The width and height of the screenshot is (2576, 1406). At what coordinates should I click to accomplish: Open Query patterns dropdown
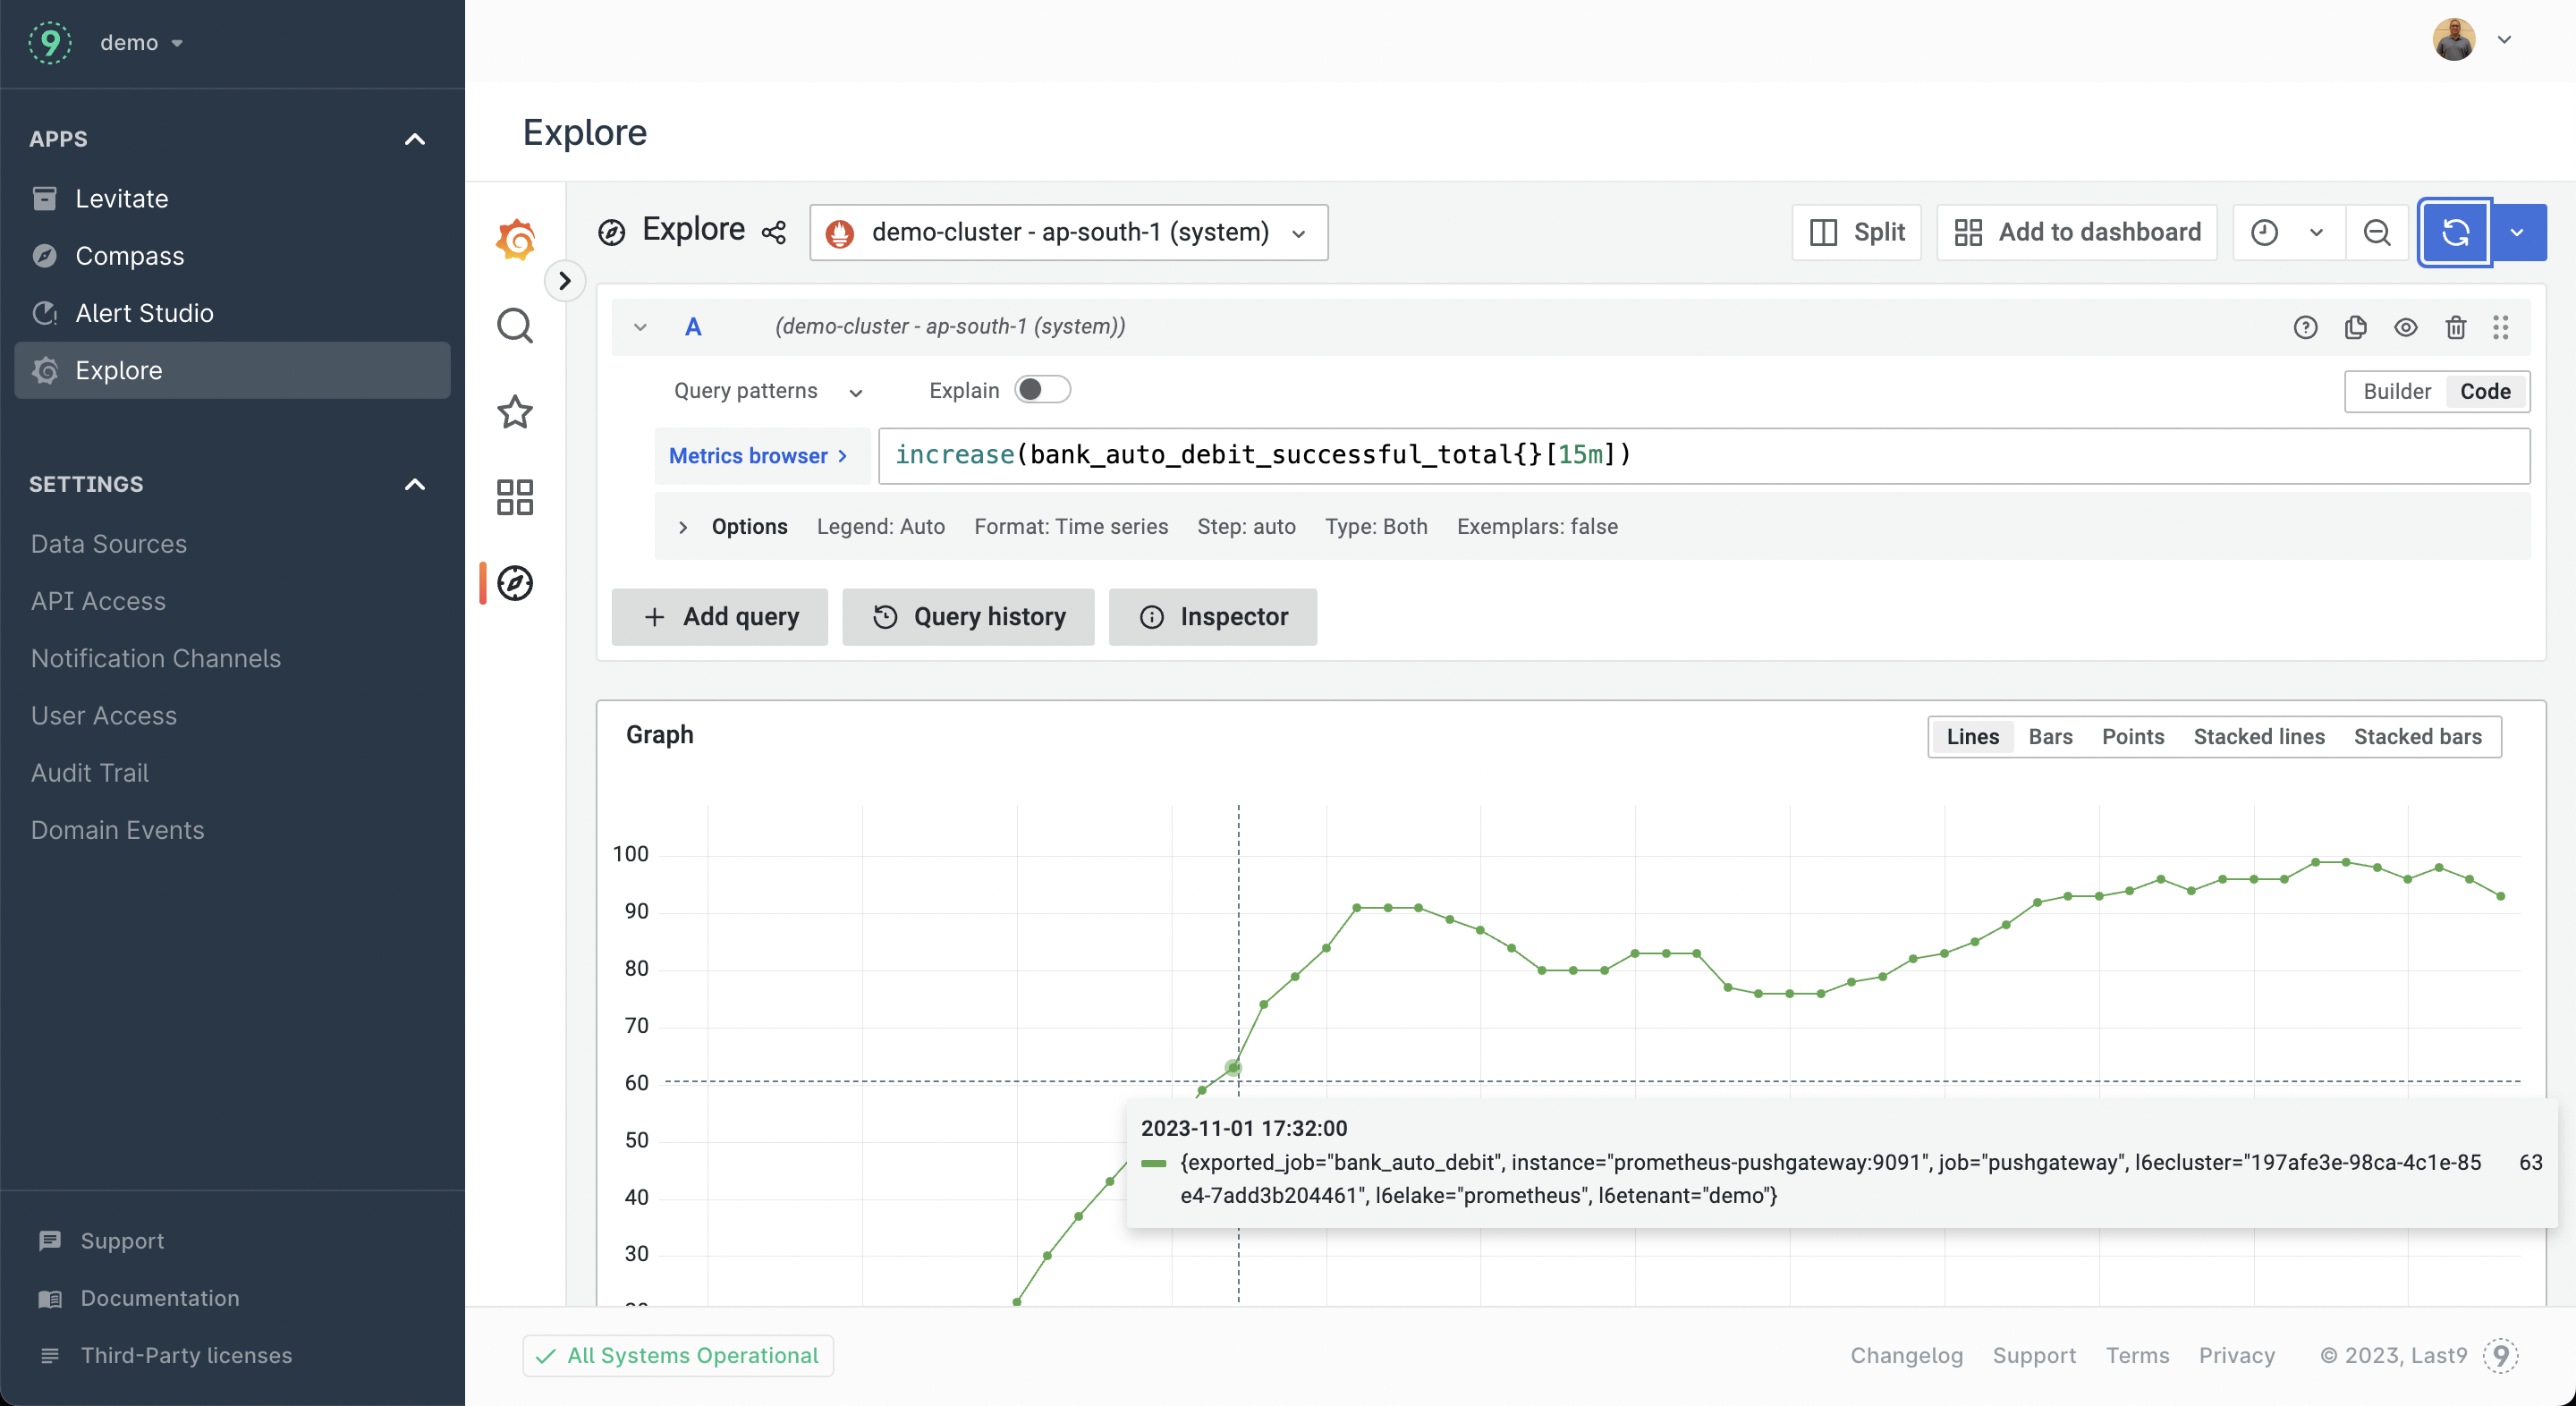click(767, 390)
